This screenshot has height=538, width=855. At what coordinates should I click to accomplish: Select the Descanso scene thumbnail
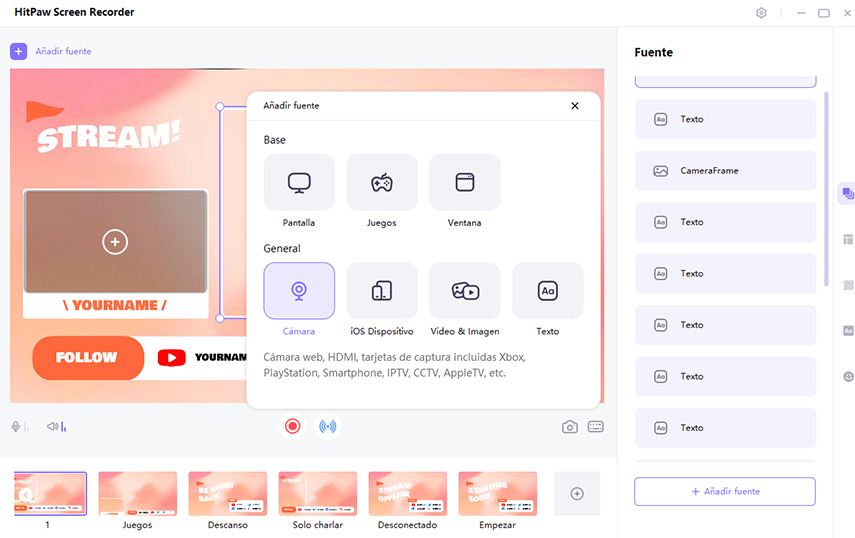[228, 494]
